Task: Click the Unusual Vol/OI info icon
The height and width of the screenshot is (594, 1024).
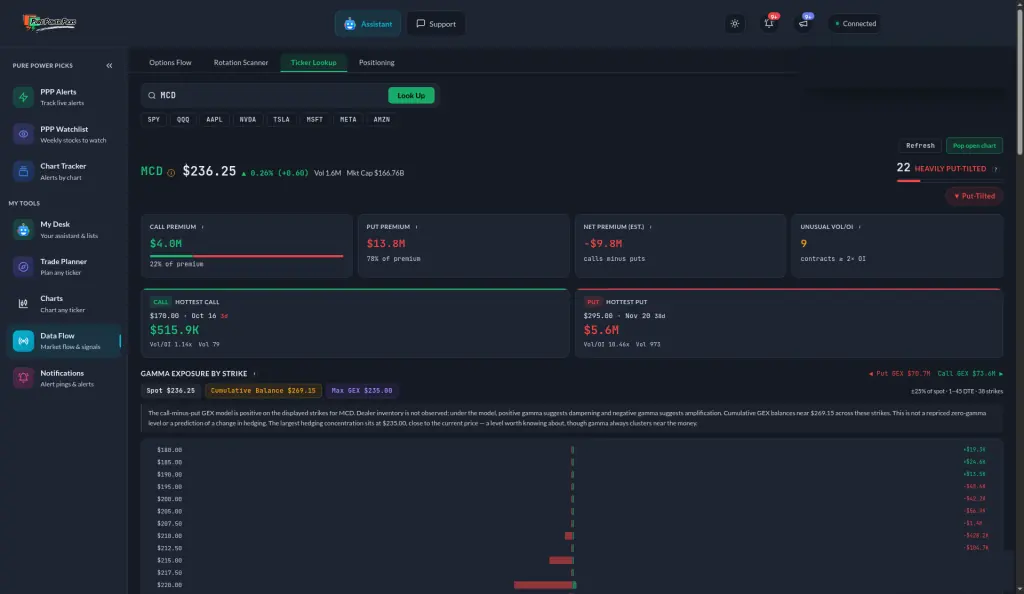Action: coord(859,227)
